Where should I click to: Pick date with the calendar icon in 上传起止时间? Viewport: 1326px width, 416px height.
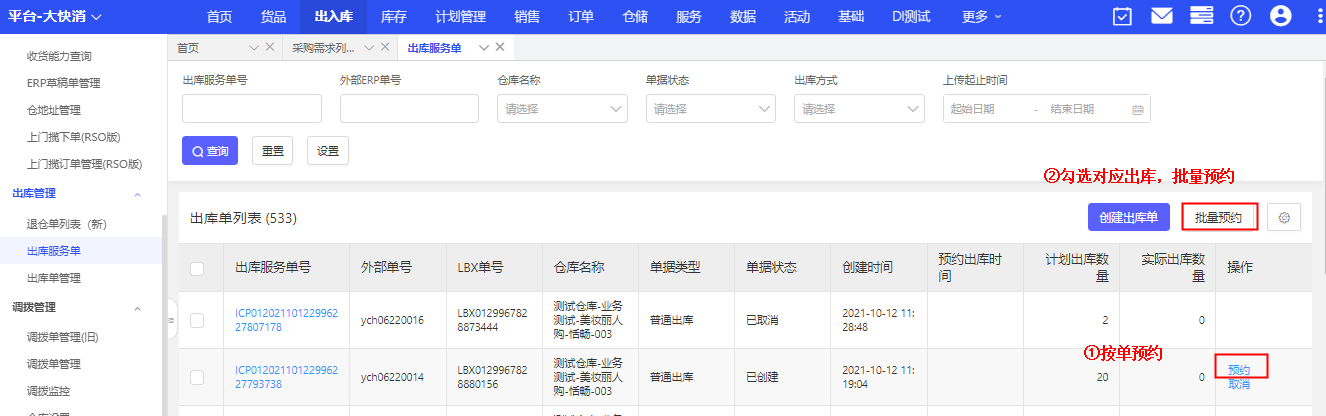click(x=1137, y=109)
